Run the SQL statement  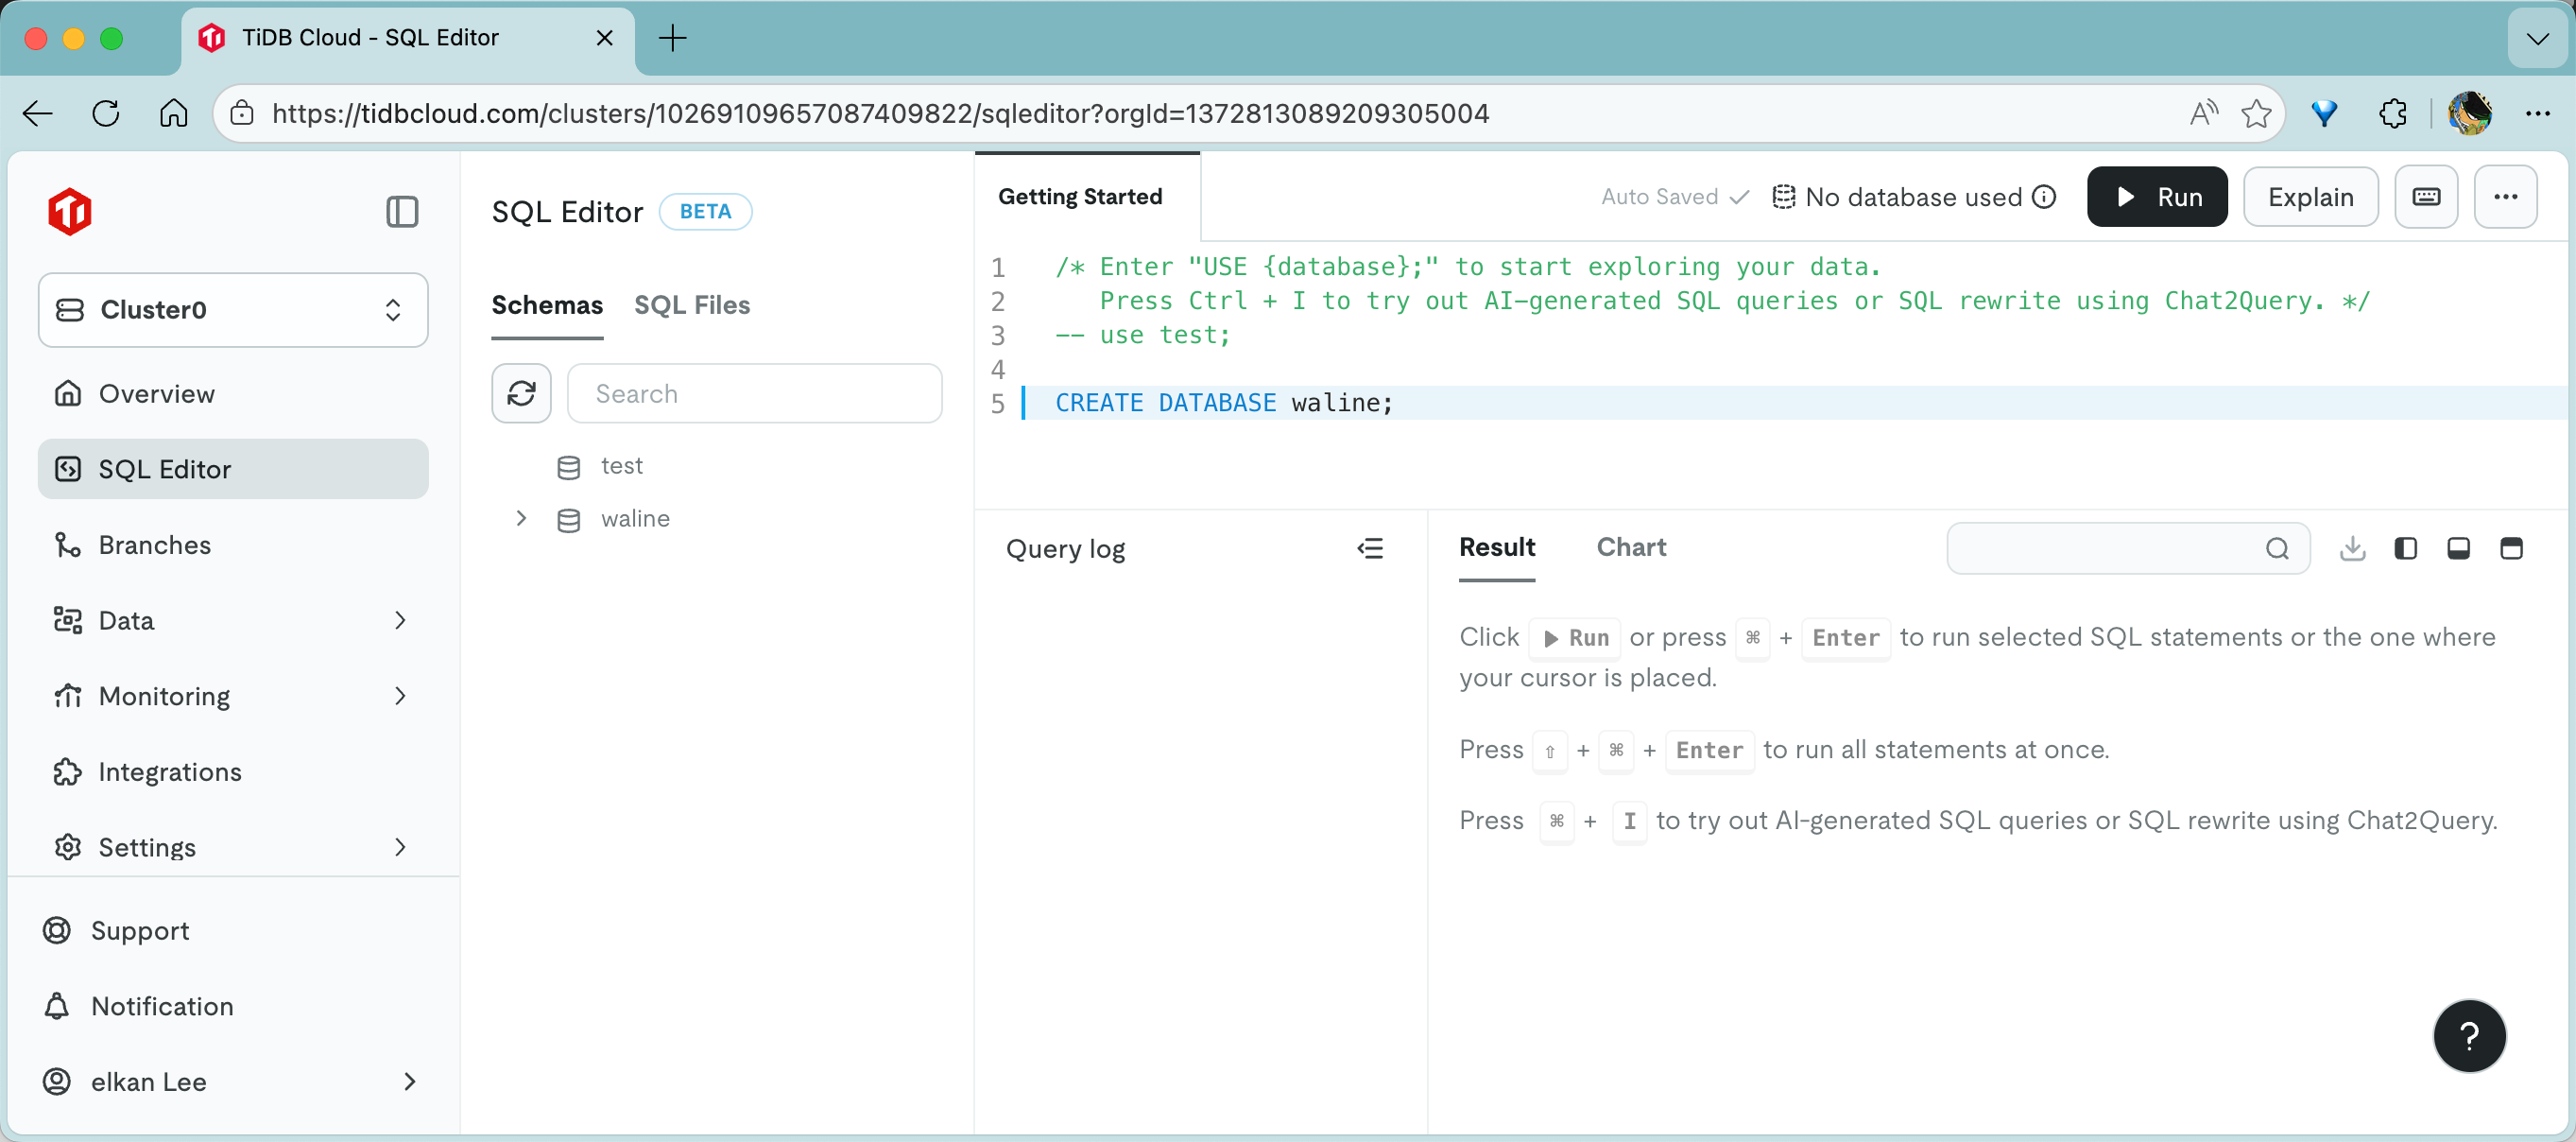2157,197
